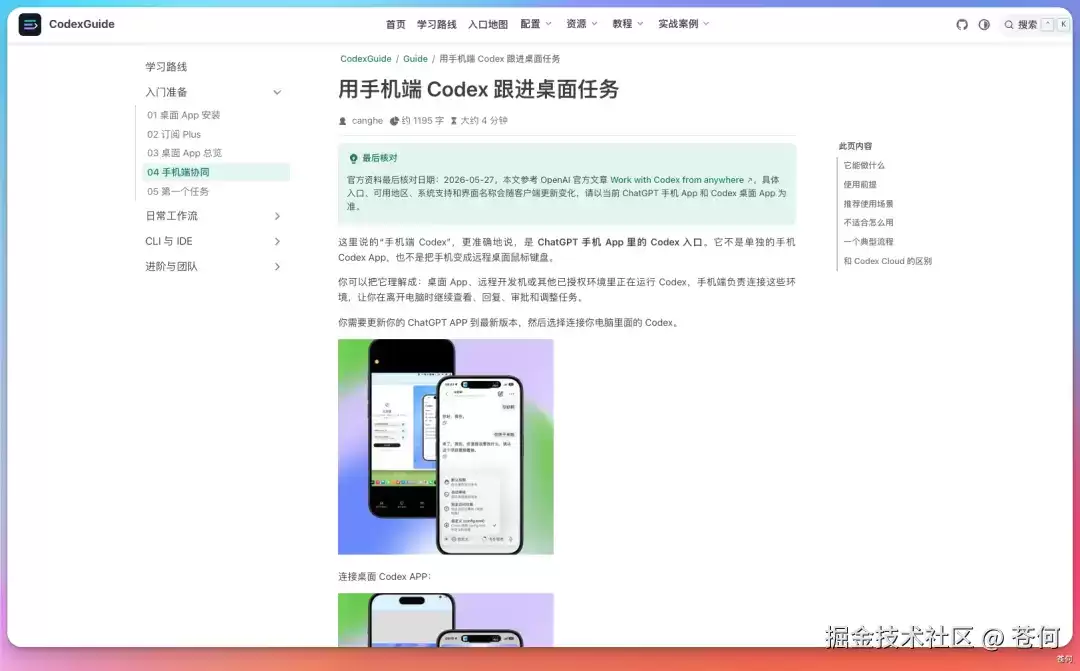Open the GitHub repository icon

pos(962,24)
